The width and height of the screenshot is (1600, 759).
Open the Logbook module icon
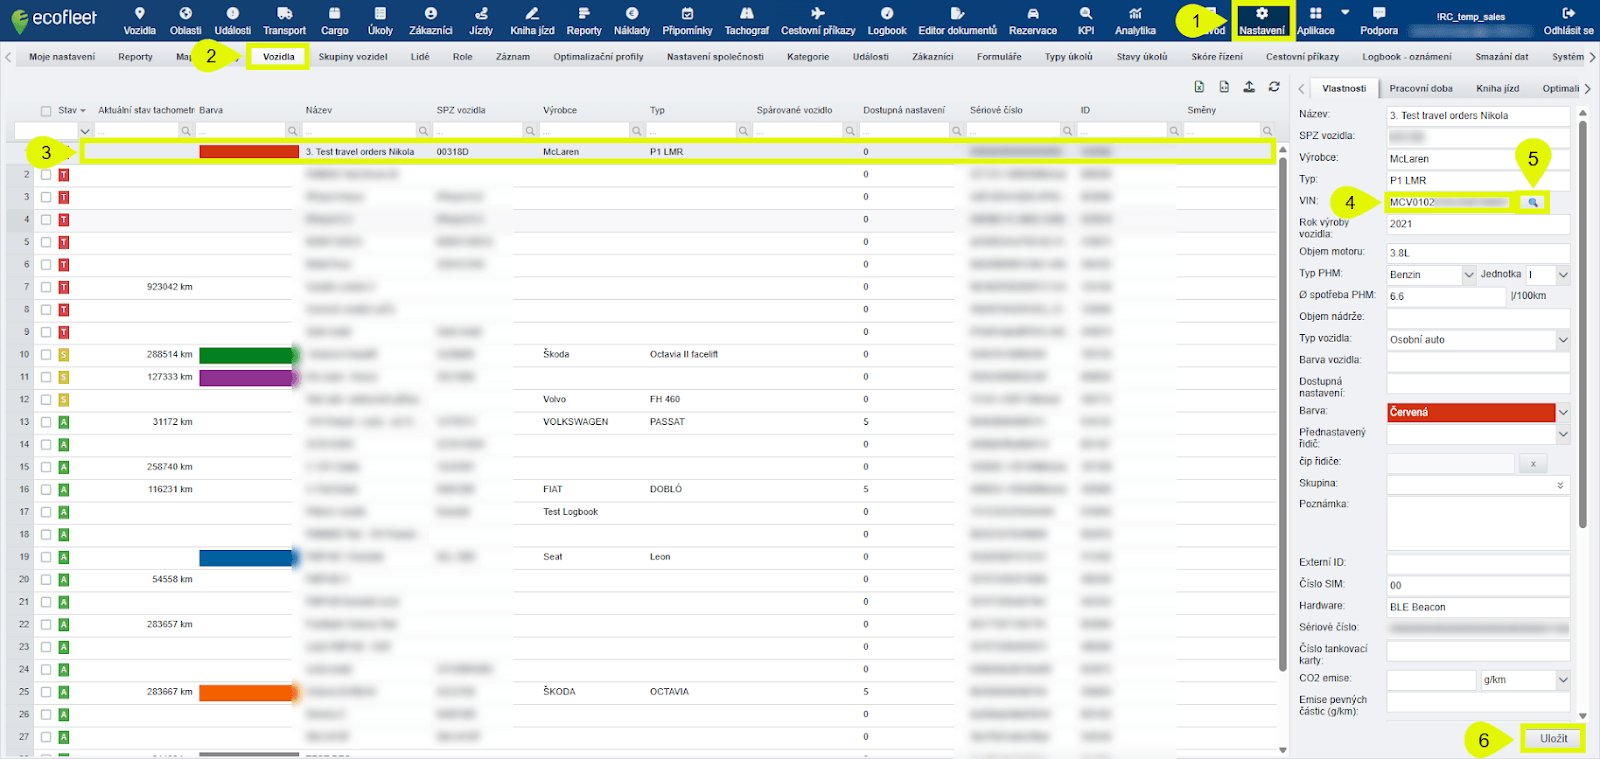tap(886, 21)
